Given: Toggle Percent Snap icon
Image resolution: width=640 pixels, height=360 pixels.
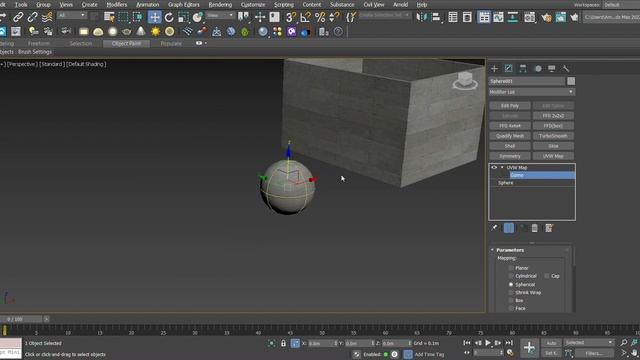Looking at the screenshot, I should point(320,17).
